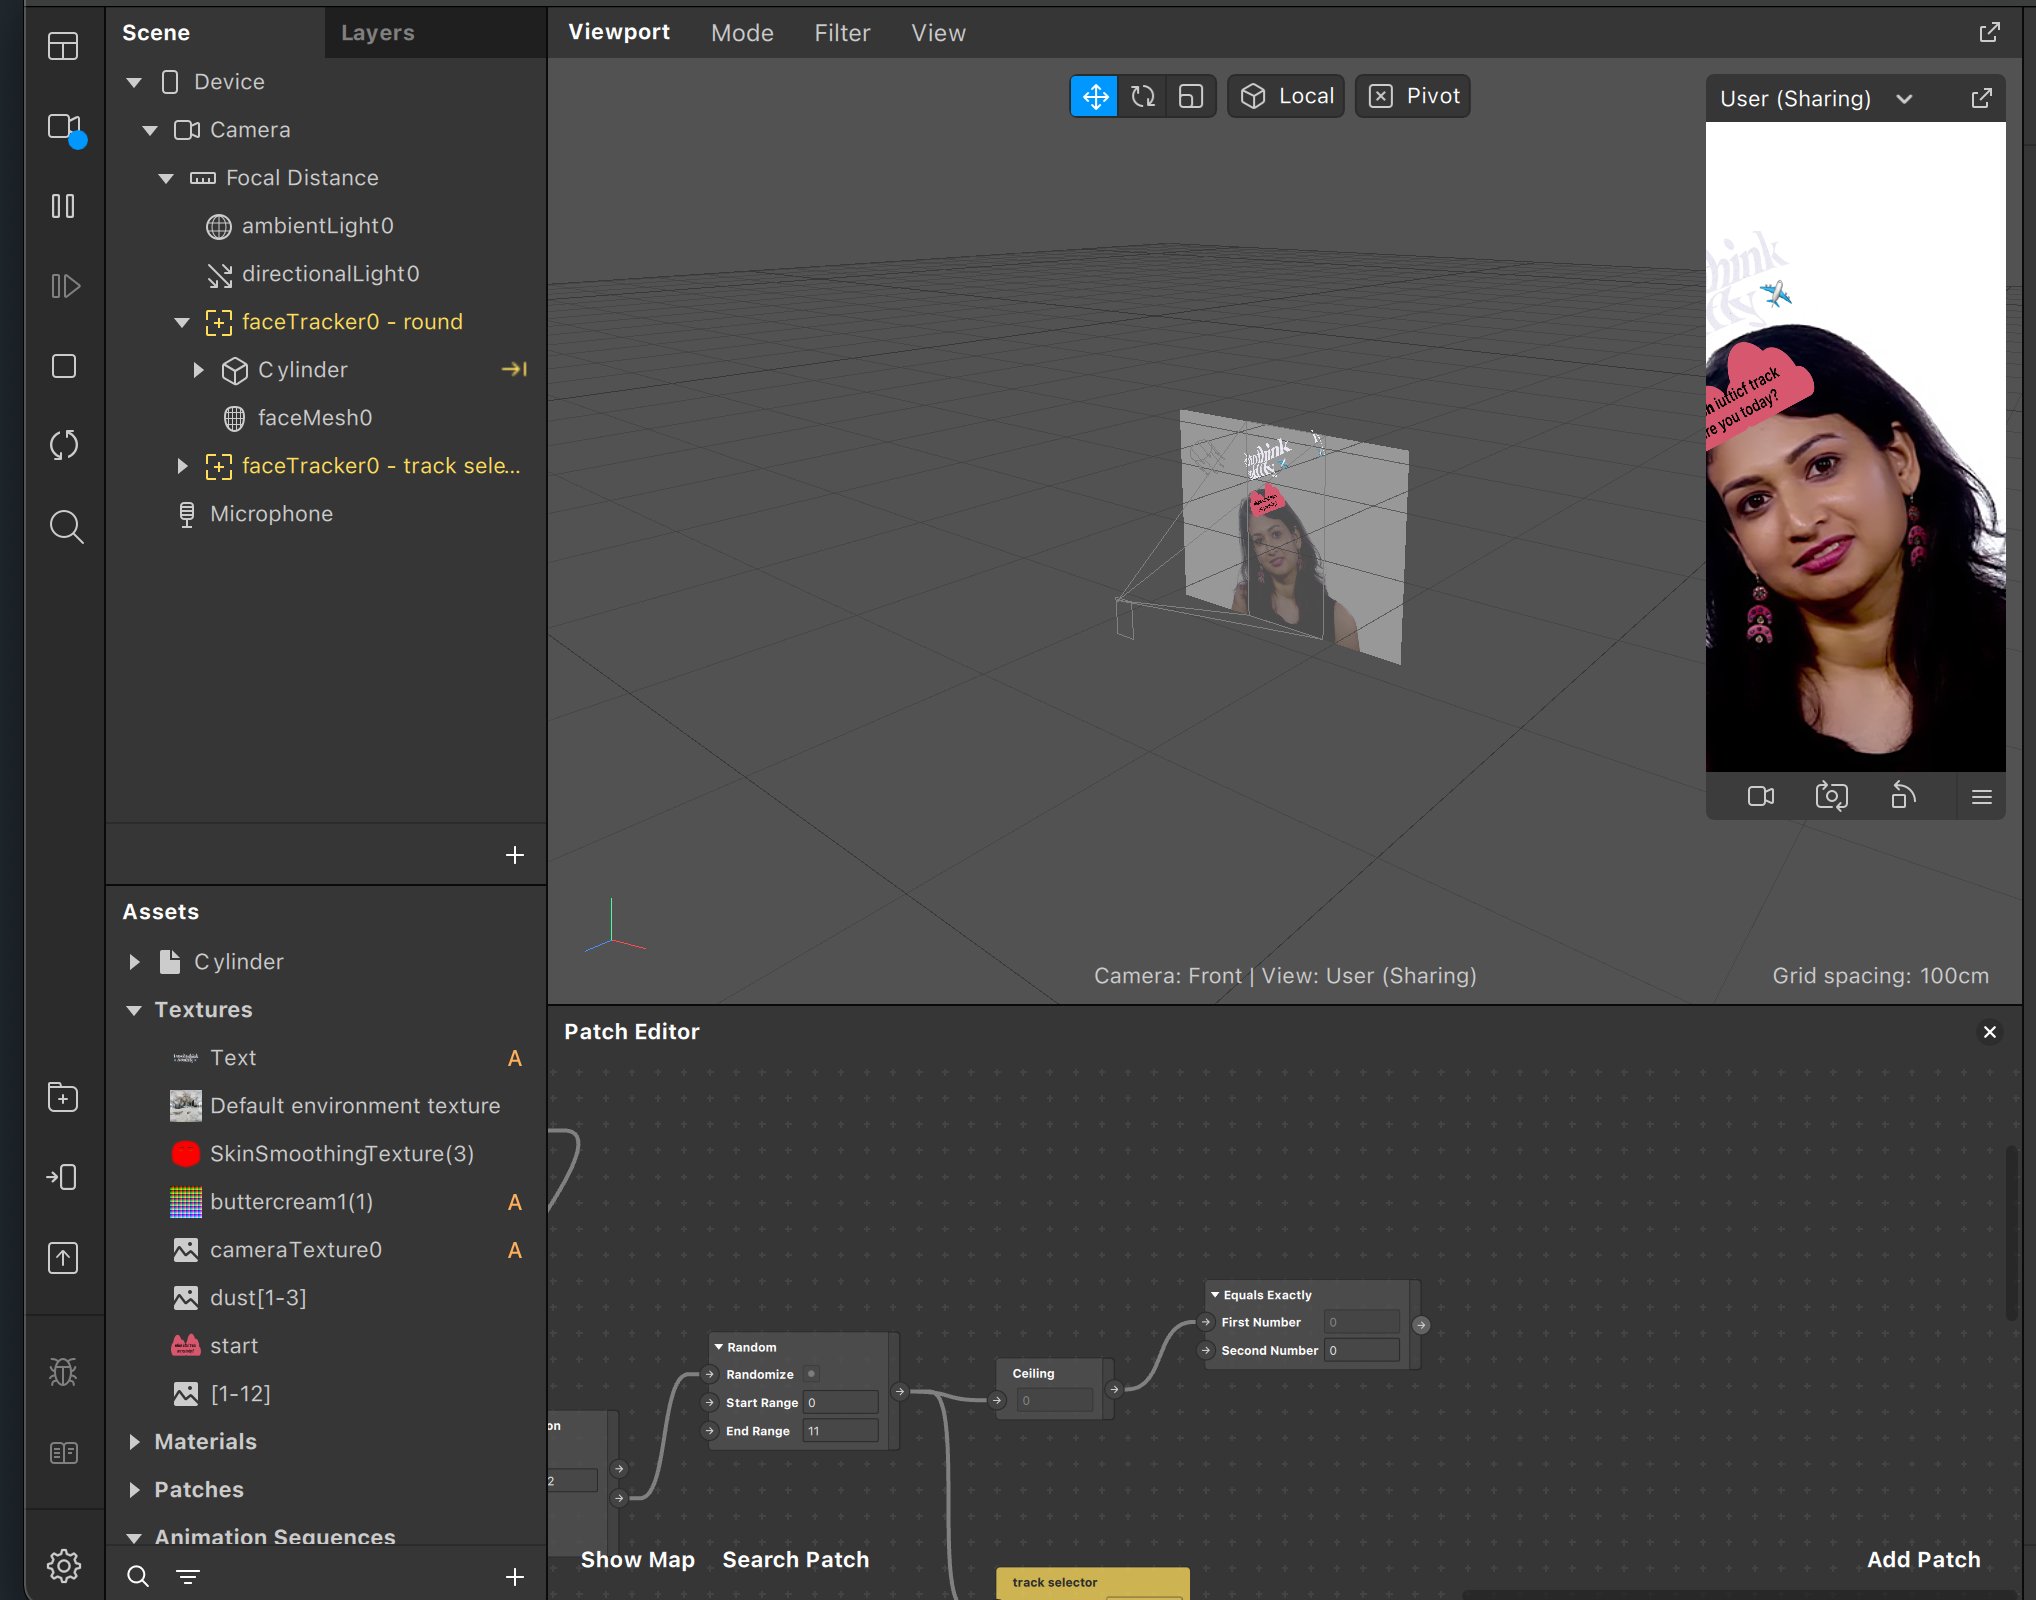2036x1600 pixels.
Task: Stop the preview using the square icon
Action: point(64,366)
